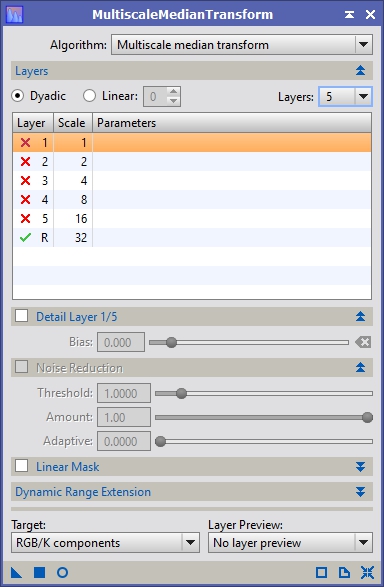
Task: Select the Linear scaling option
Action: (89, 96)
